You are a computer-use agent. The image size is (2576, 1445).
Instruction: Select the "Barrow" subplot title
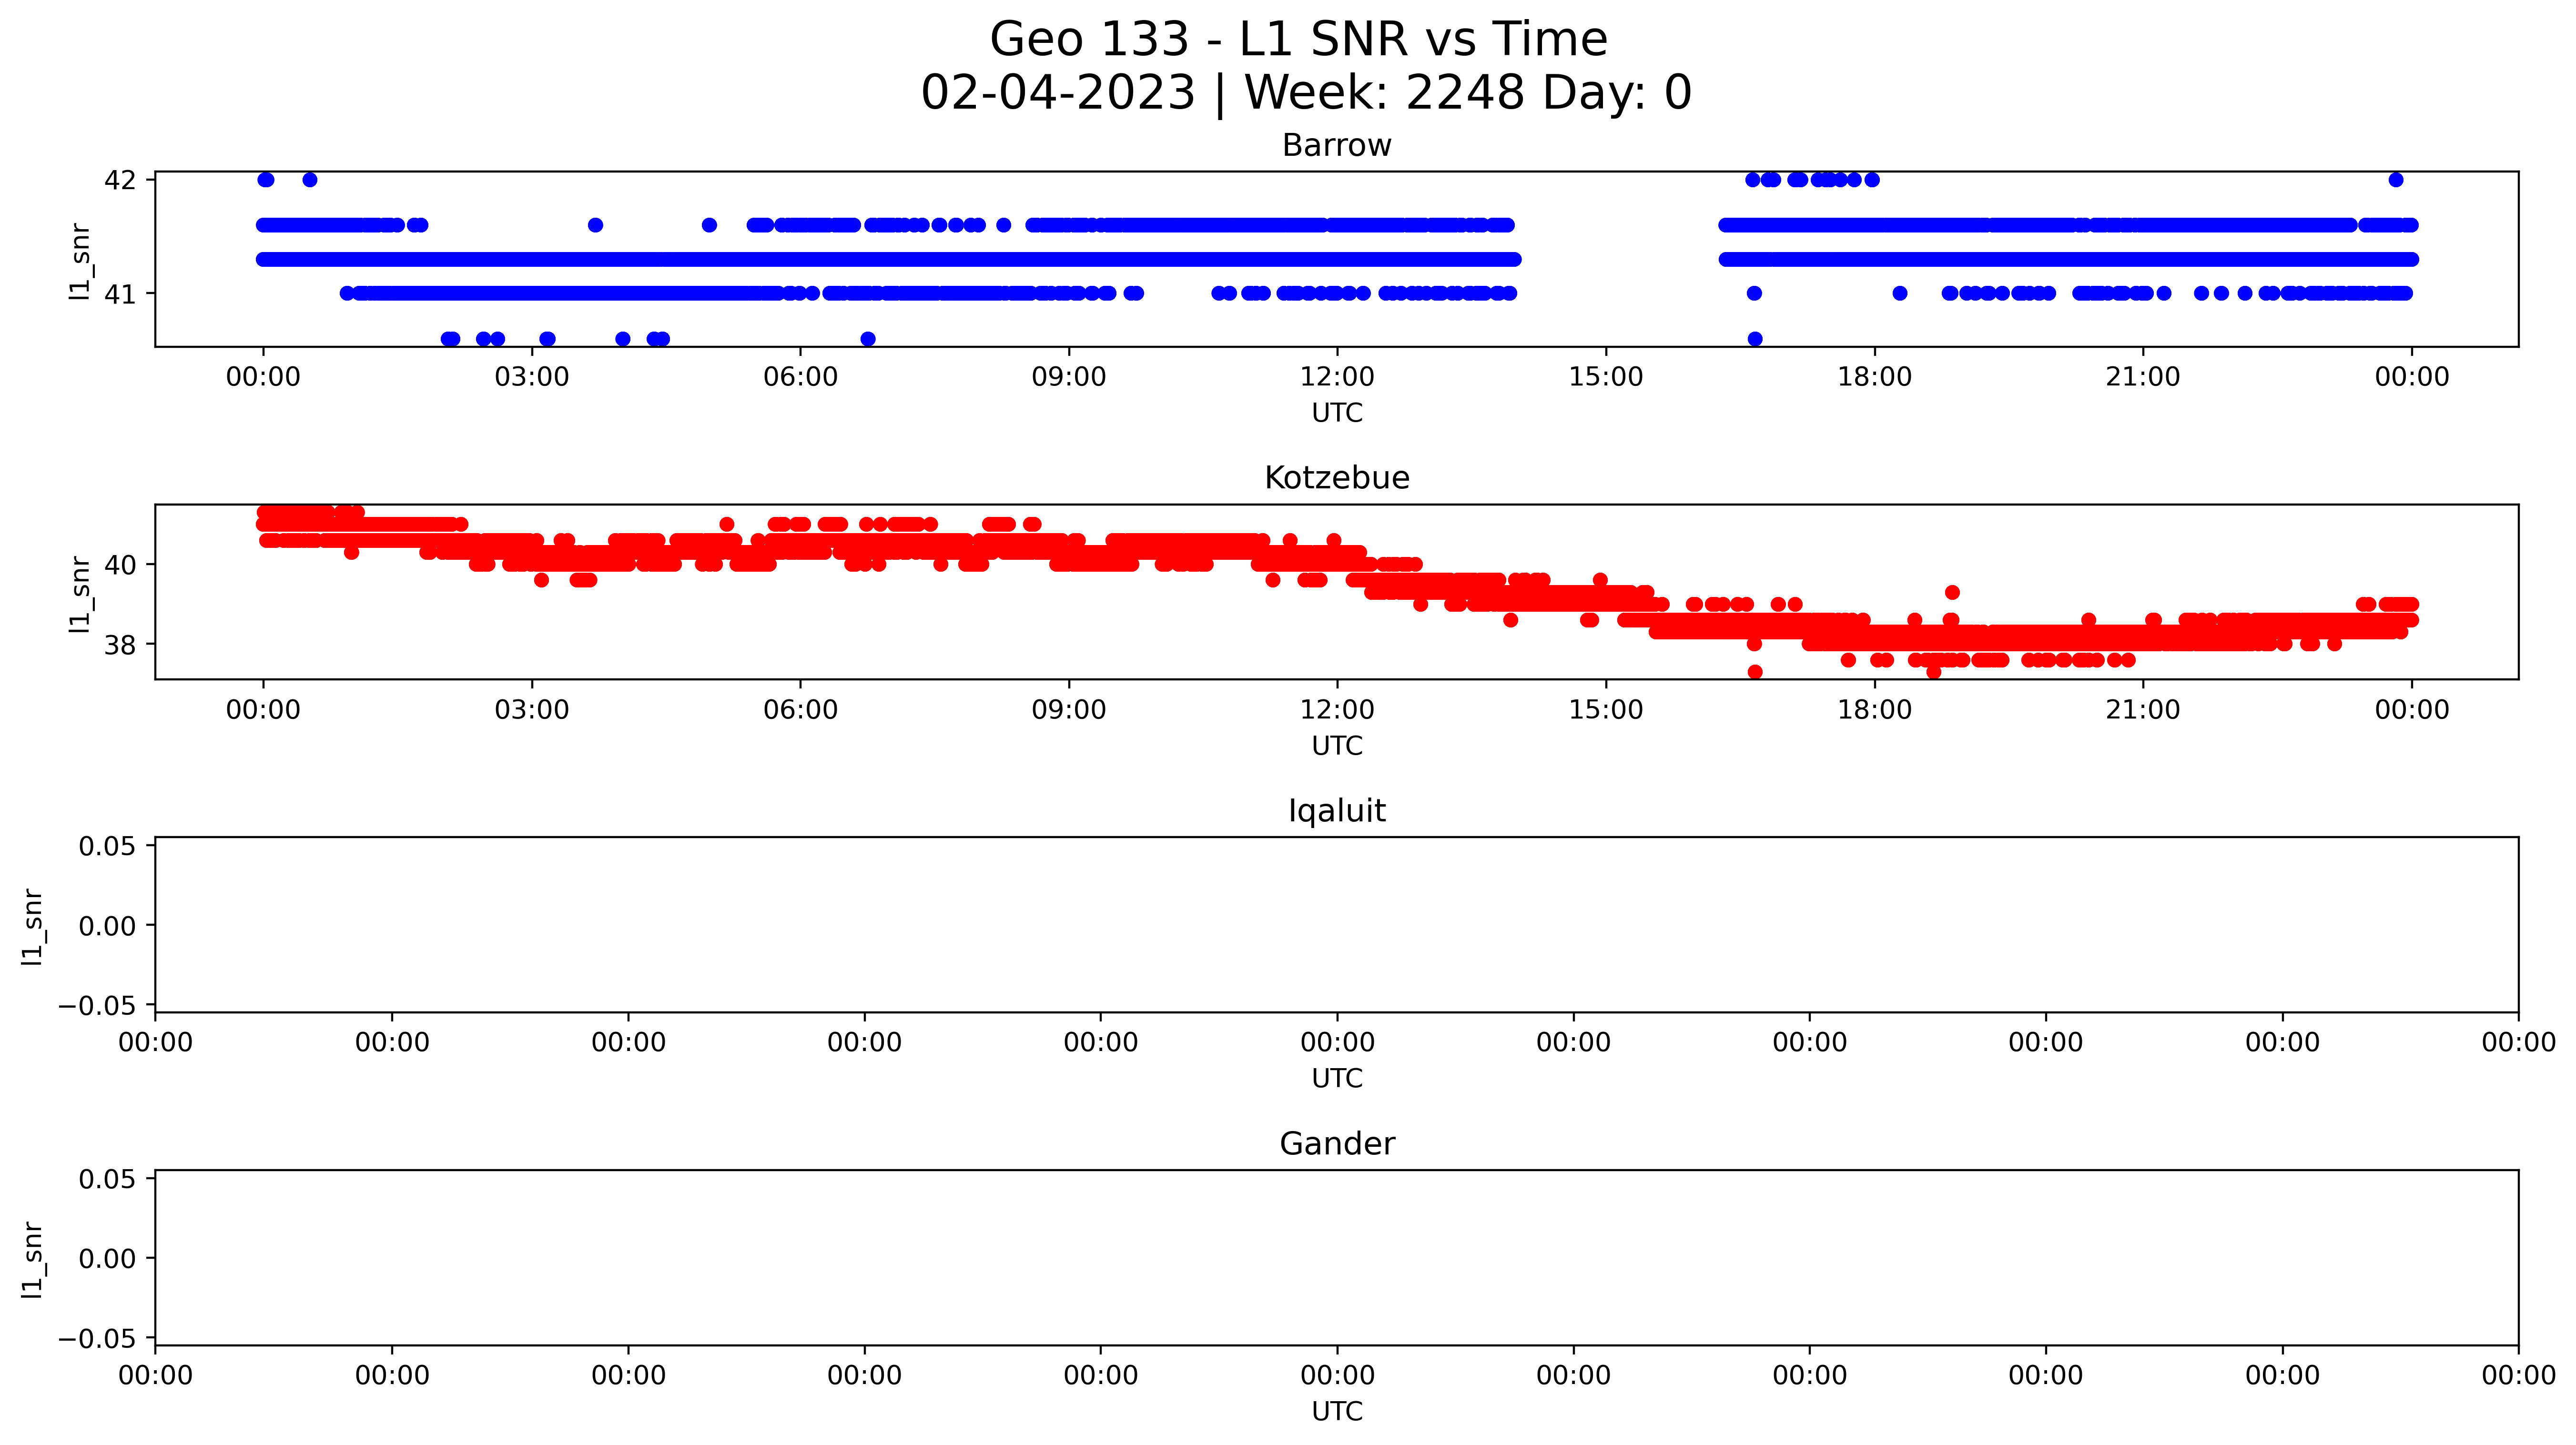[1337, 146]
